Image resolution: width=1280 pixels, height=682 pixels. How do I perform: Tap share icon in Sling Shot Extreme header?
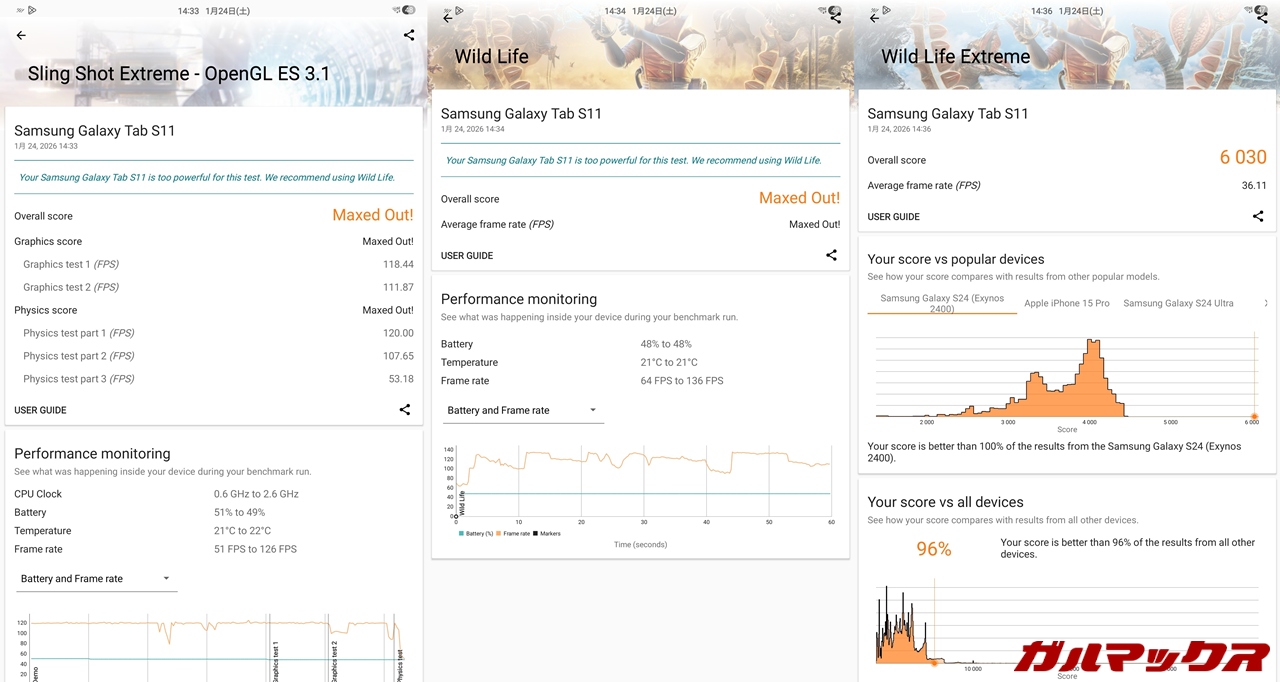click(x=409, y=35)
